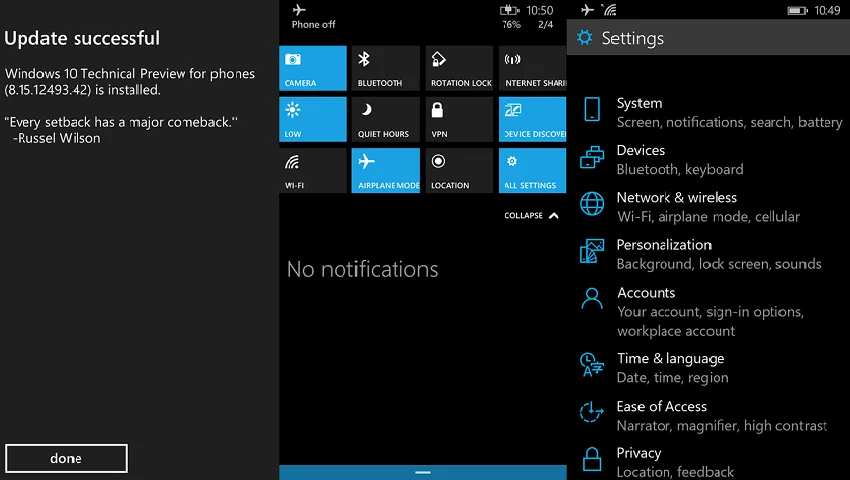The height and width of the screenshot is (480, 850).
Task: Click 'Wi-Fi, airplane mode, cellular' text
Action: (709, 216)
